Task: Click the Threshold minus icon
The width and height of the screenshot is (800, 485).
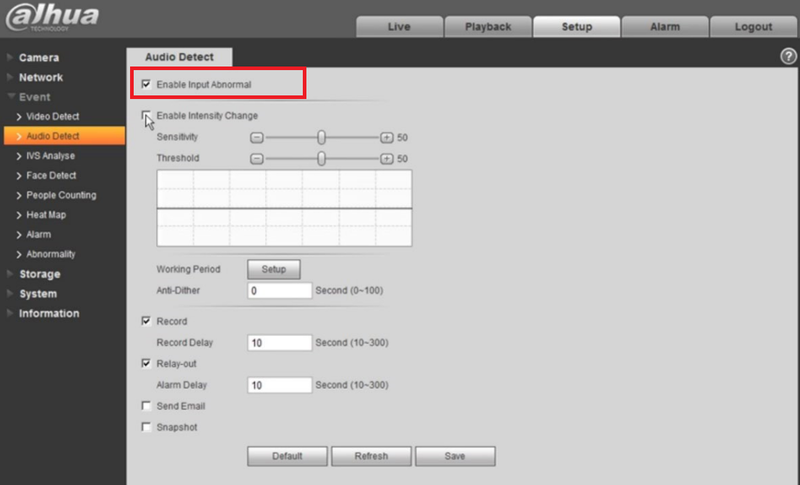Action: tap(257, 159)
